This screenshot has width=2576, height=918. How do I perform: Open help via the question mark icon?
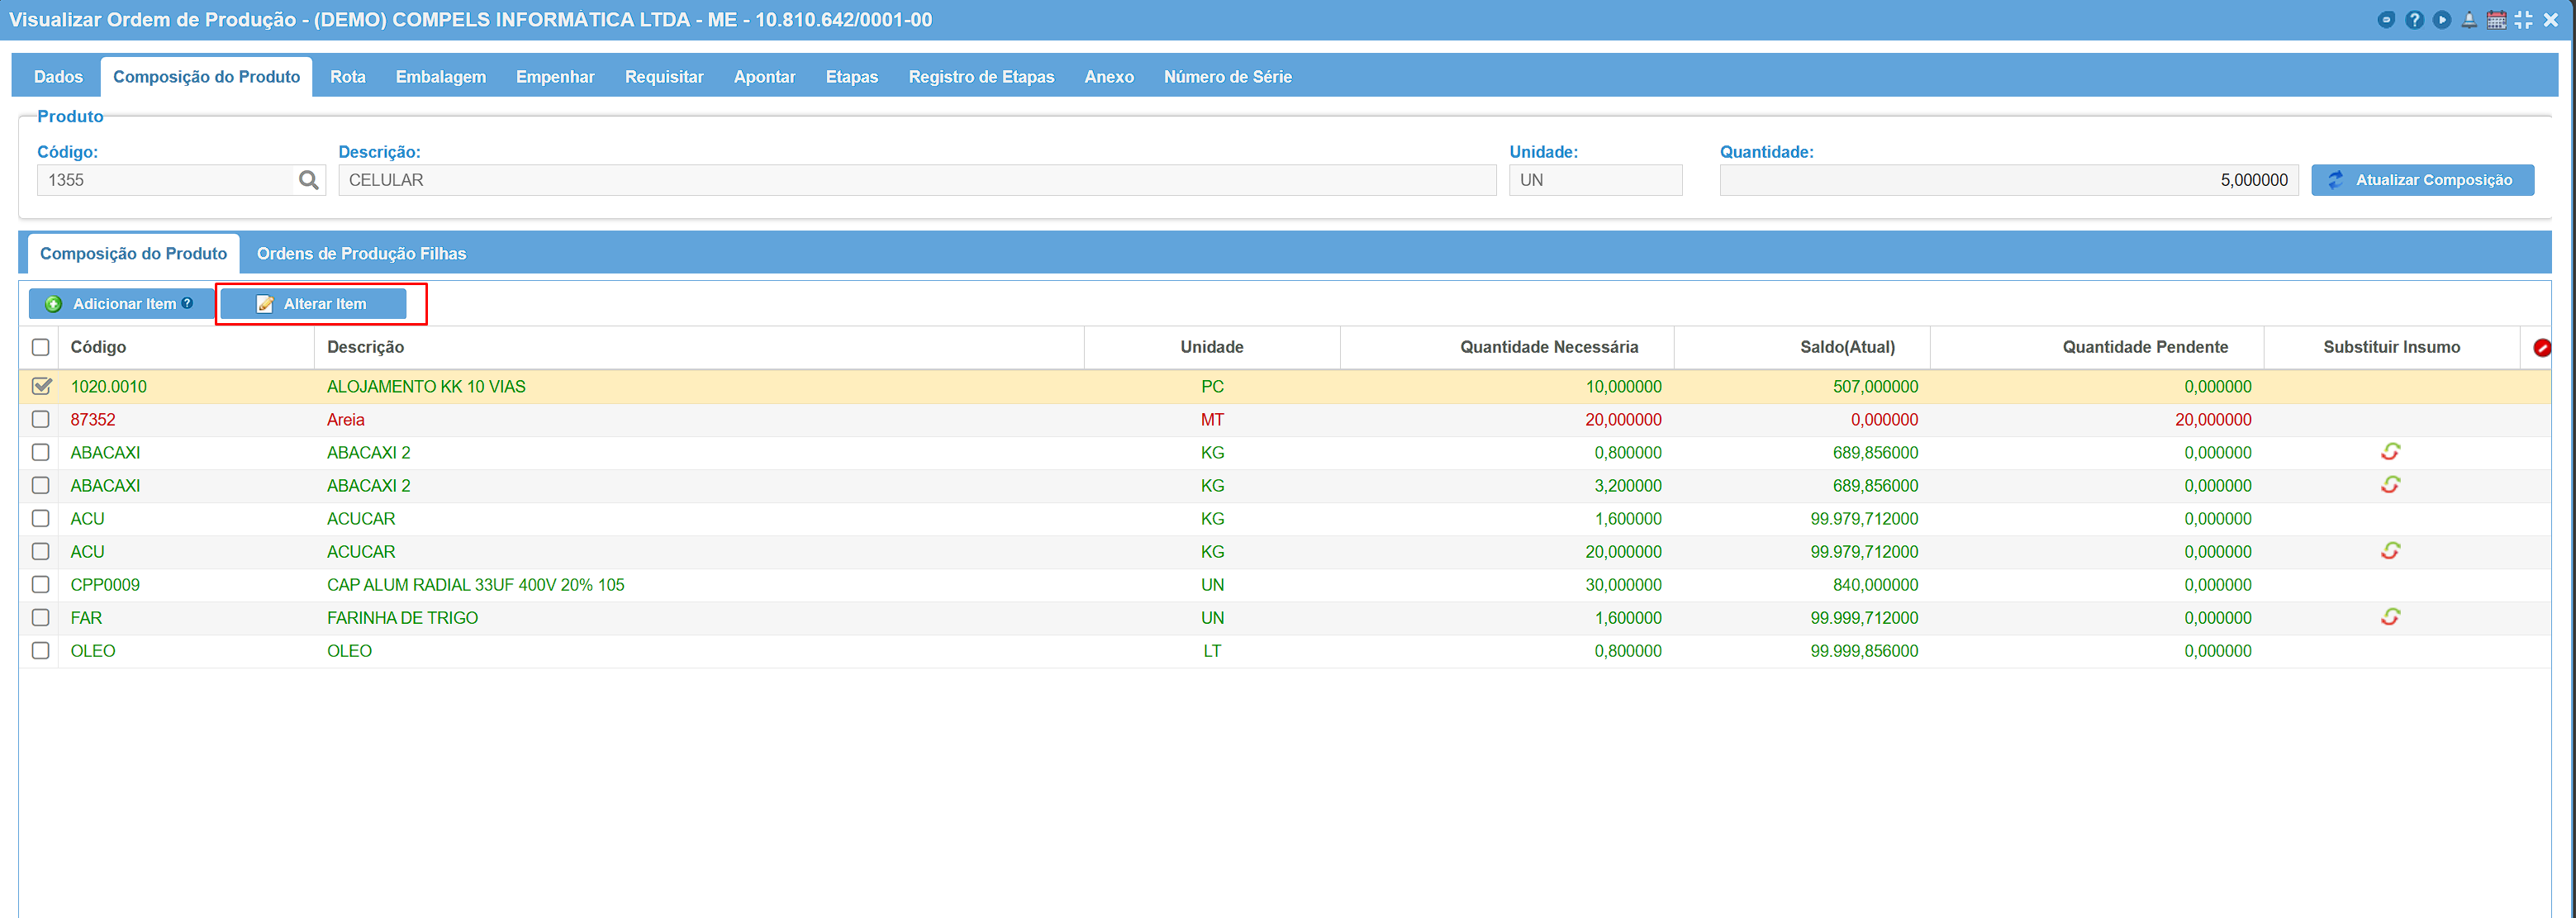coord(2414,20)
